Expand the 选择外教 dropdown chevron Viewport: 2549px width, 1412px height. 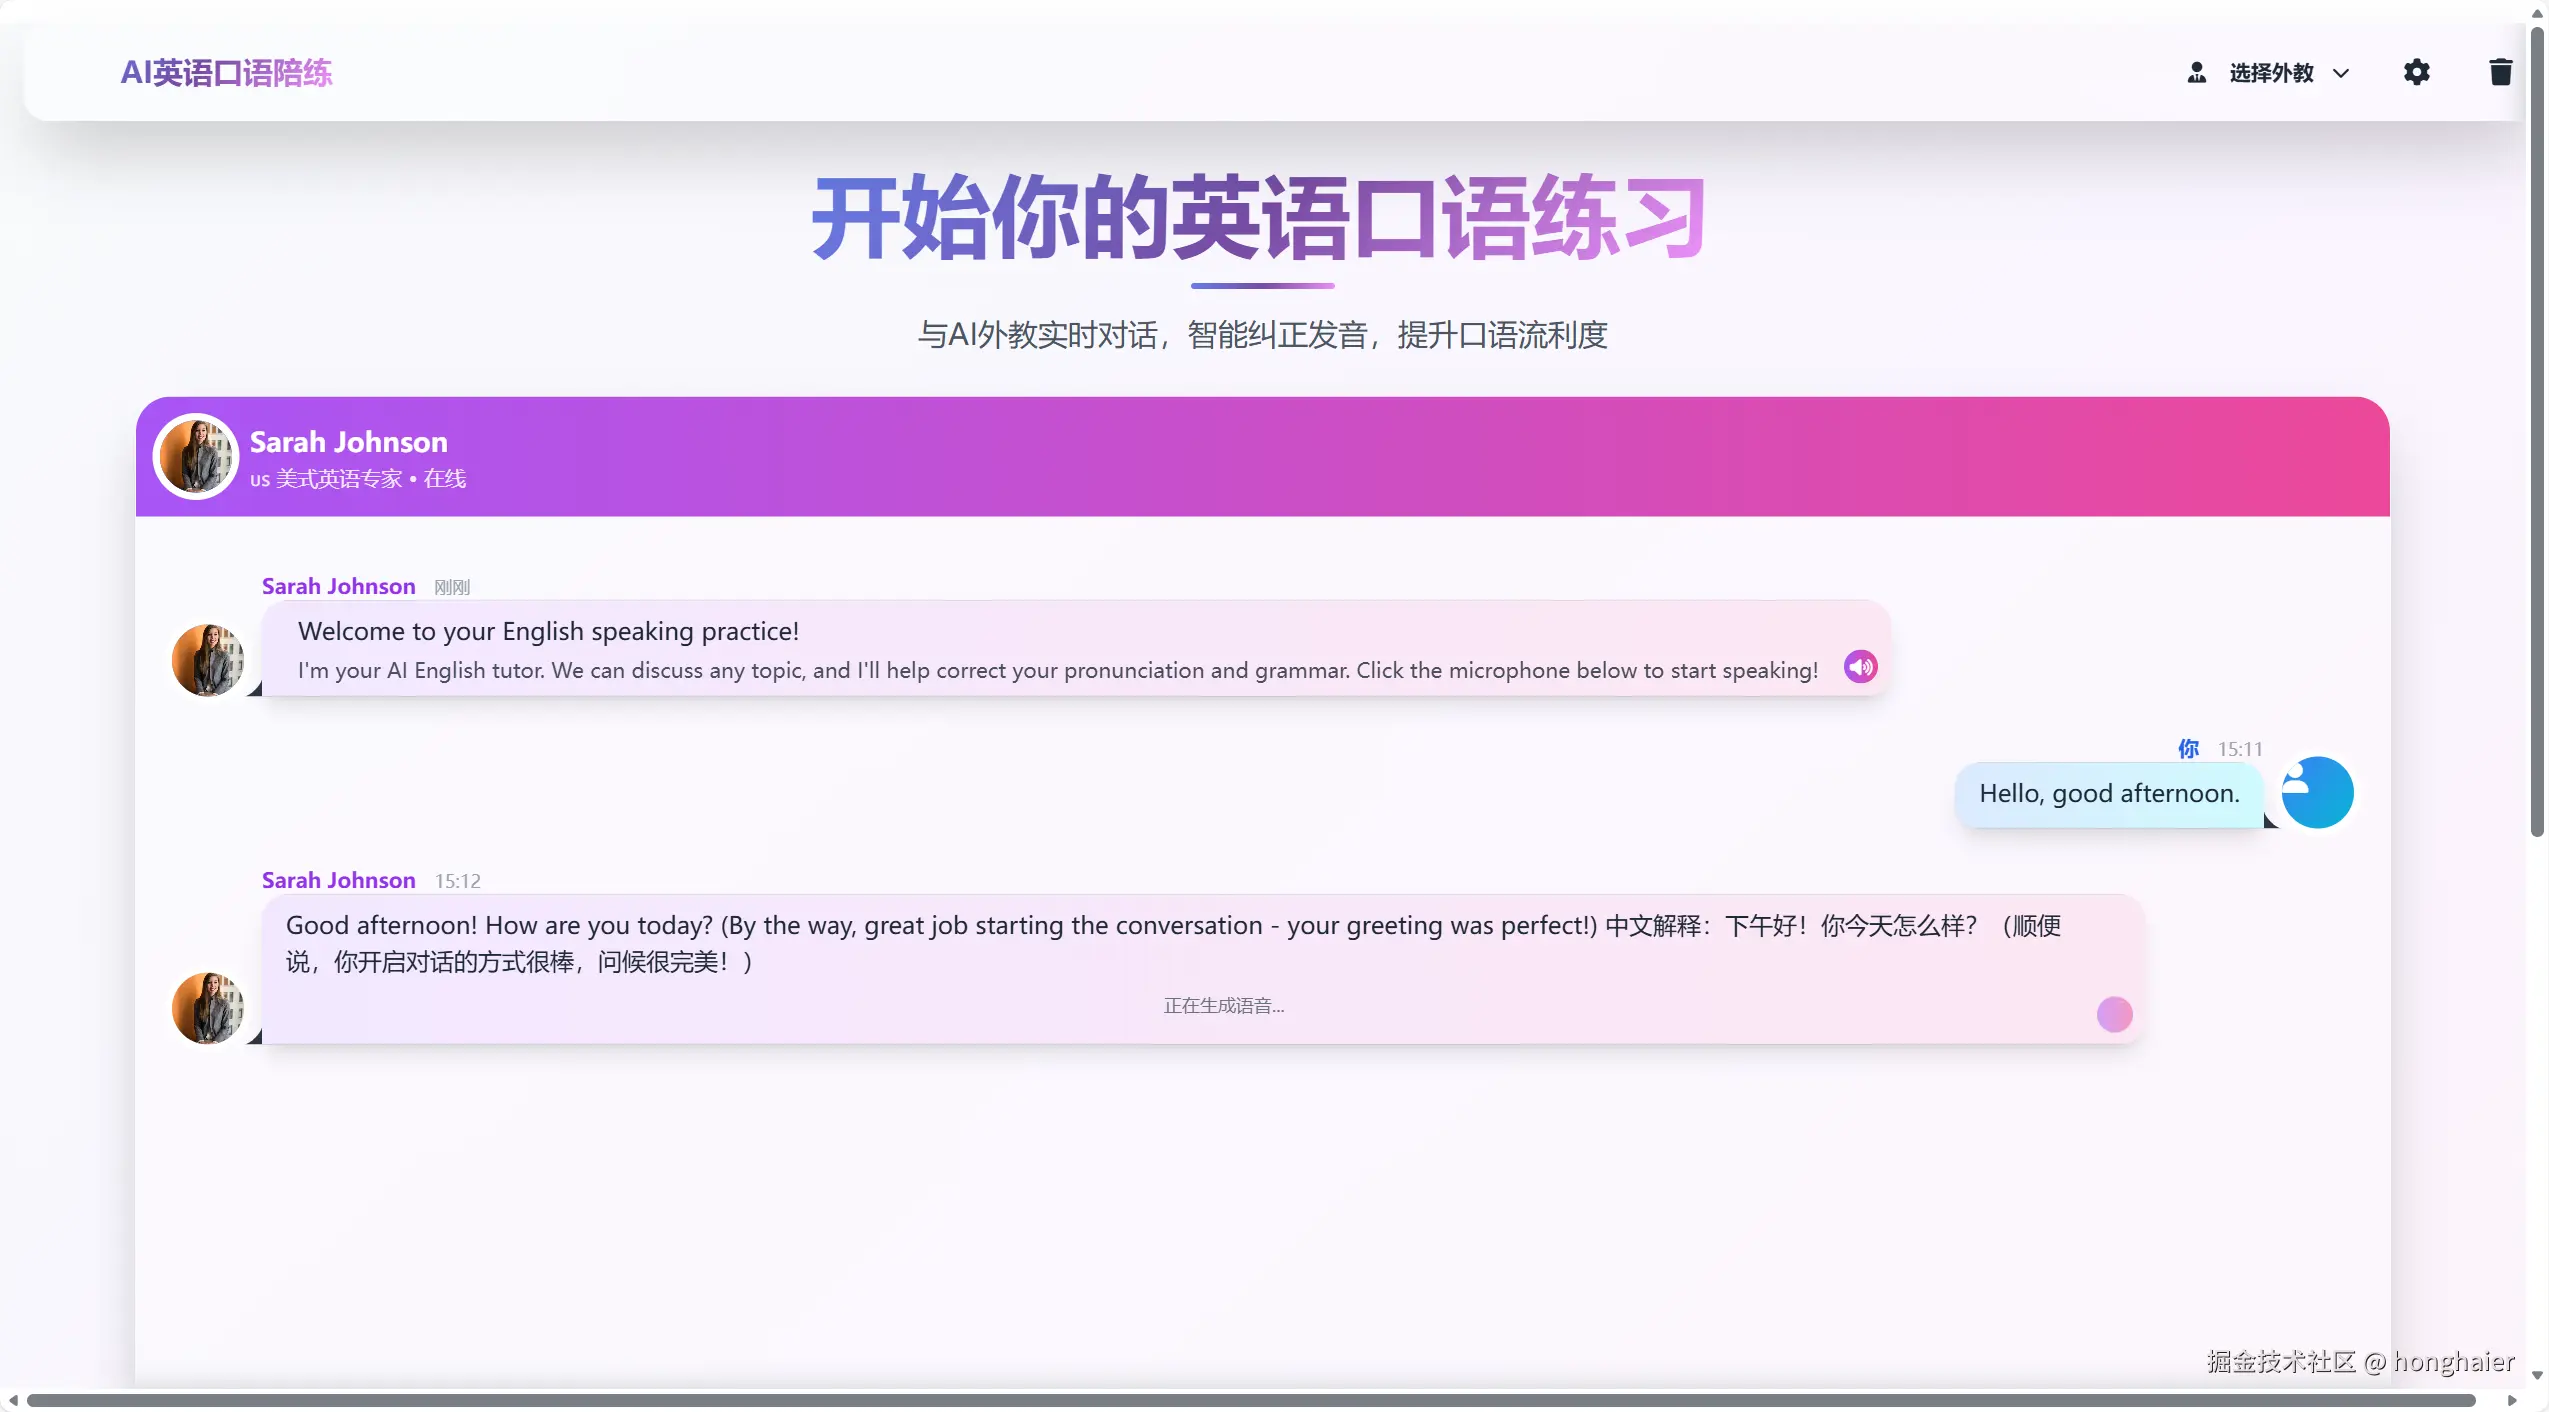click(2341, 73)
